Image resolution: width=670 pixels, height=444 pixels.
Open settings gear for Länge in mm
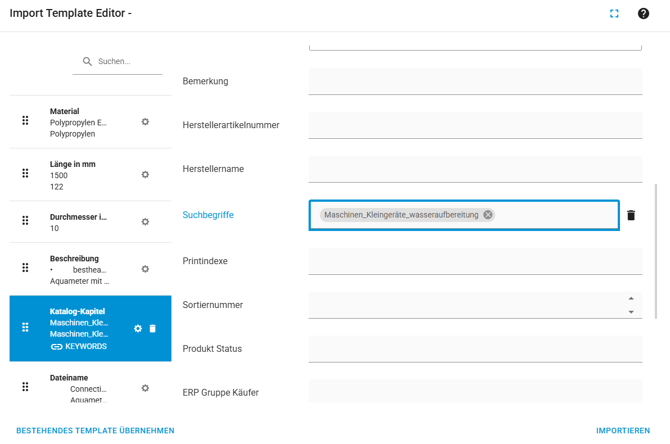click(x=145, y=175)
